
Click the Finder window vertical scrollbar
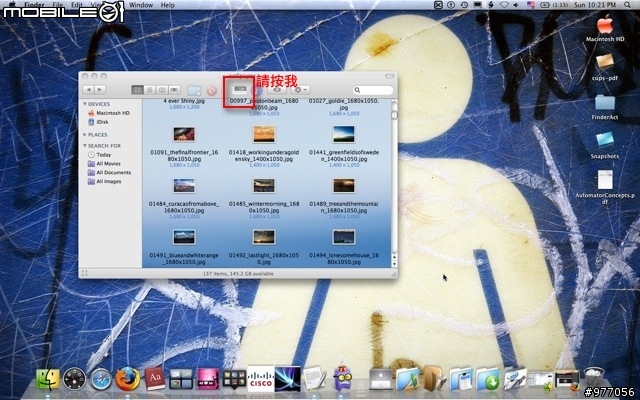394,176
